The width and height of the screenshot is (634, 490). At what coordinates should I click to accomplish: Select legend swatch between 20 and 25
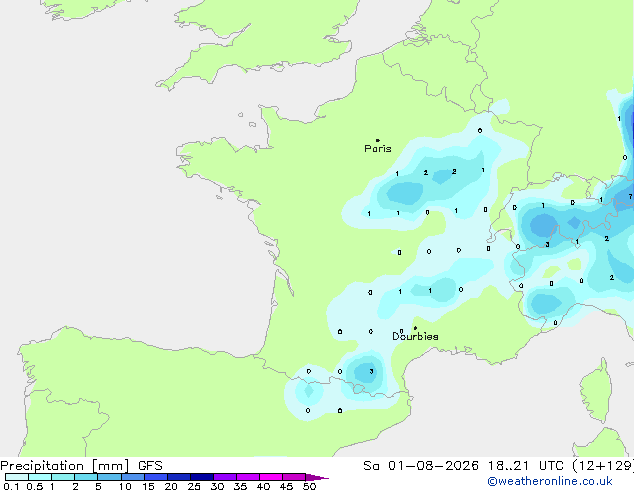tap(179, 477)
